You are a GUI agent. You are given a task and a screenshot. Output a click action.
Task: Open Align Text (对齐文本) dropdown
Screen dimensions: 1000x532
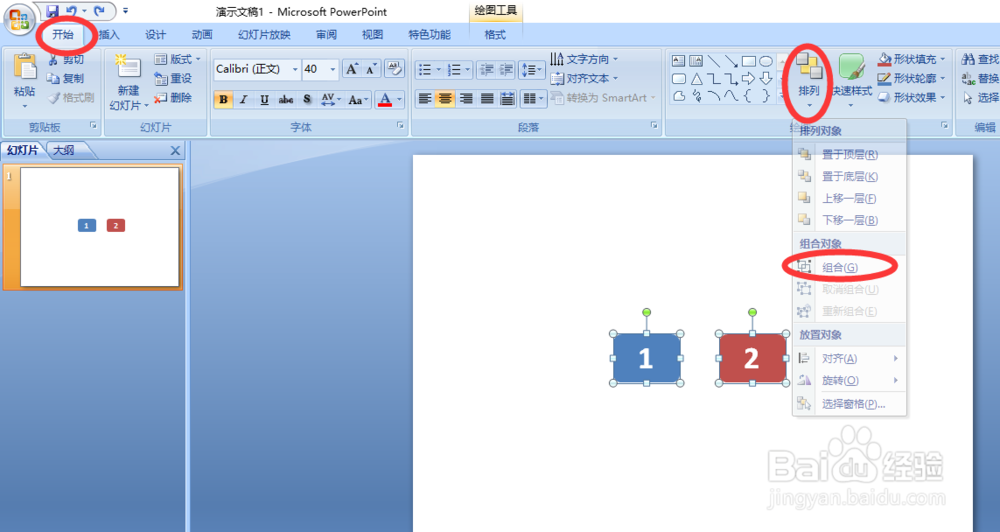pyautogui.click(x=584, y=78)
